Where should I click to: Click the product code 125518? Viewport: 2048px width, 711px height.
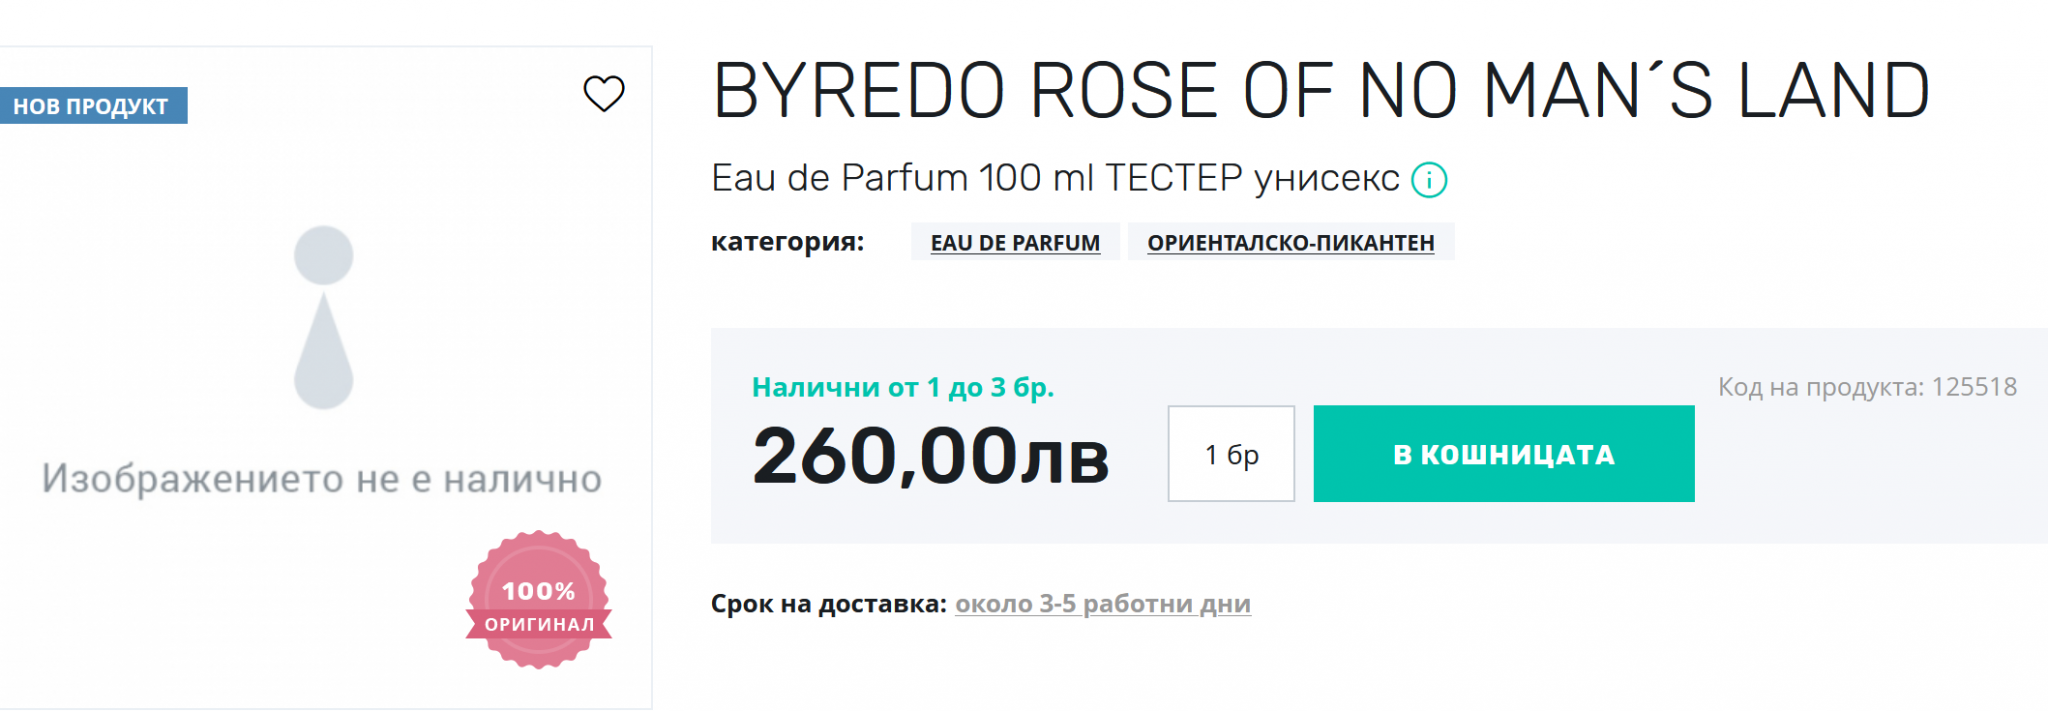[x=1974, y=387]
